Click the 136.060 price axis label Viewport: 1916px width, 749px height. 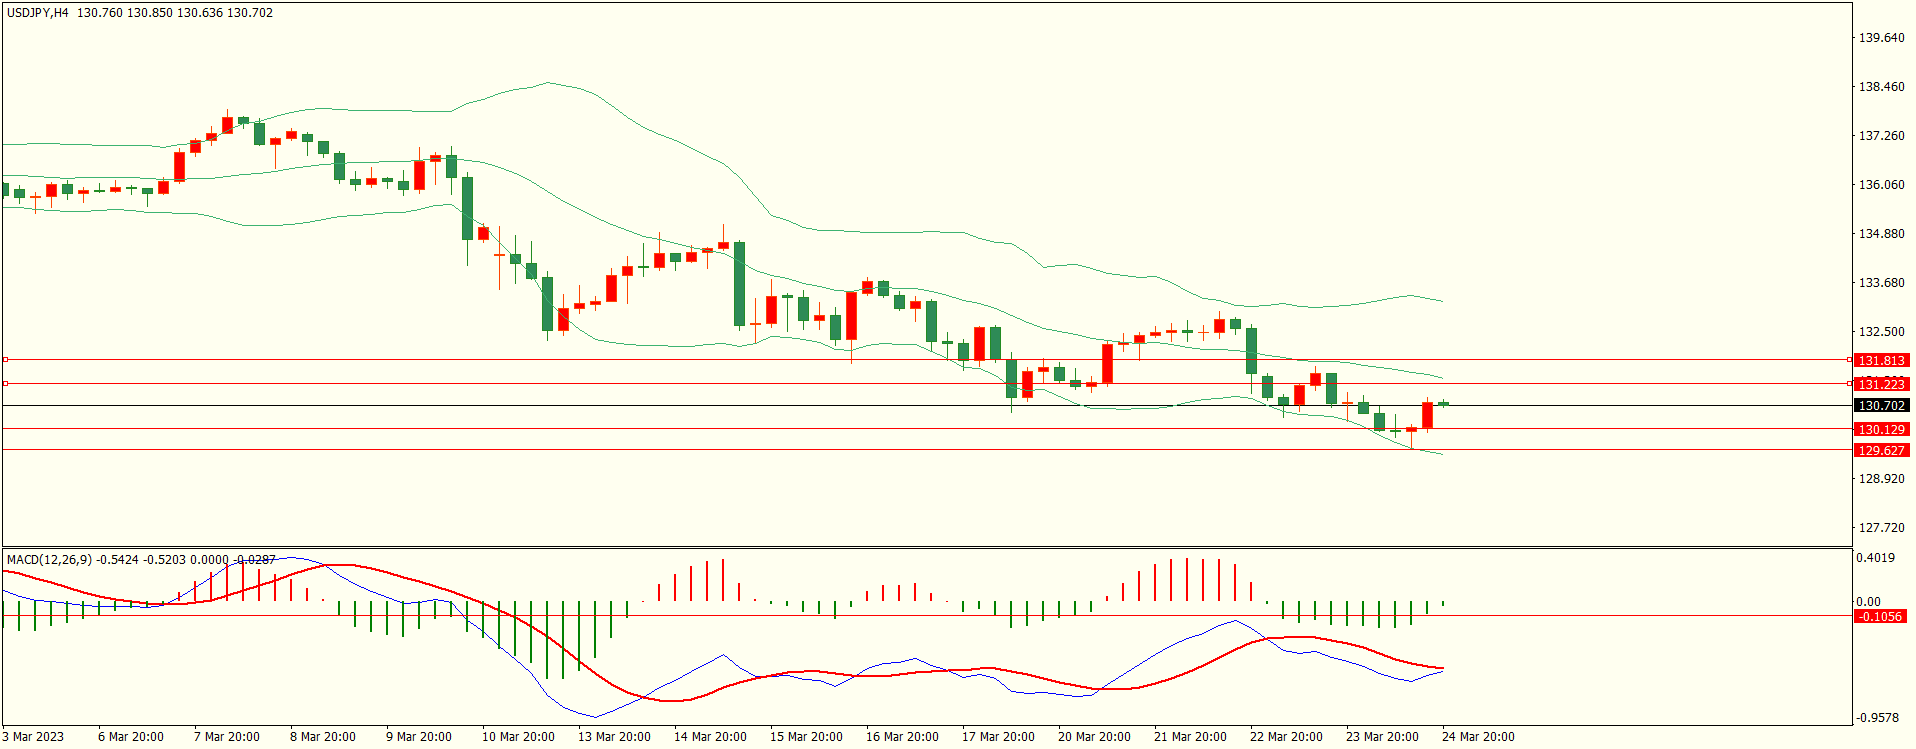(x=1881, y=185)
